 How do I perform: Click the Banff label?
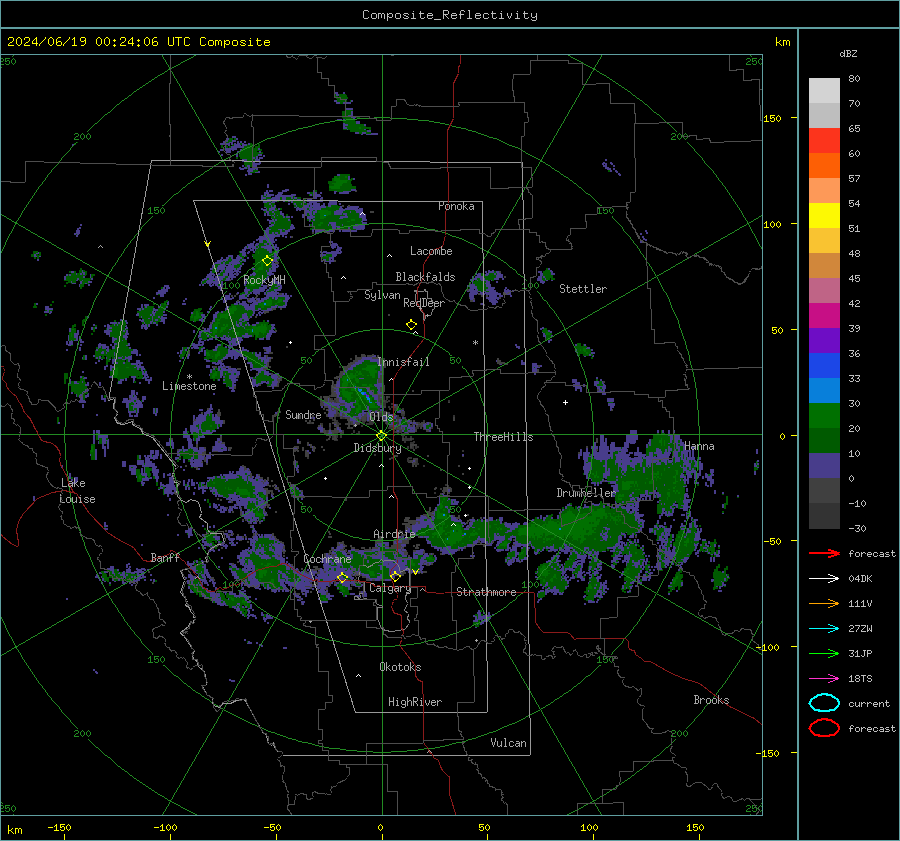(x=165, y=557)
